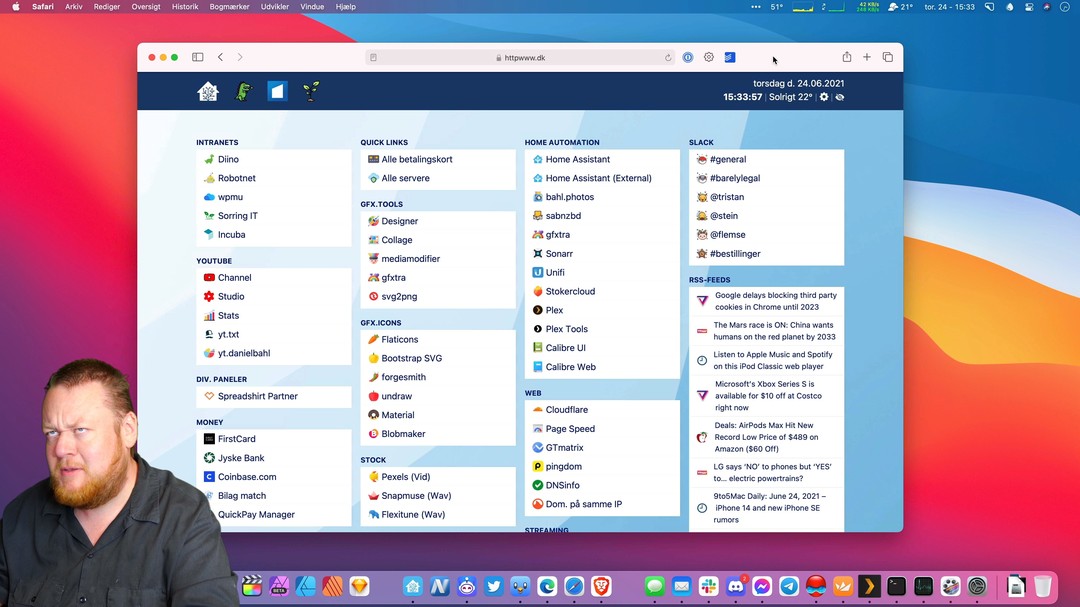The width and height of the screenshot is (1080, 607).
Task: Reload the page in address bar
Action: [668, 58]
